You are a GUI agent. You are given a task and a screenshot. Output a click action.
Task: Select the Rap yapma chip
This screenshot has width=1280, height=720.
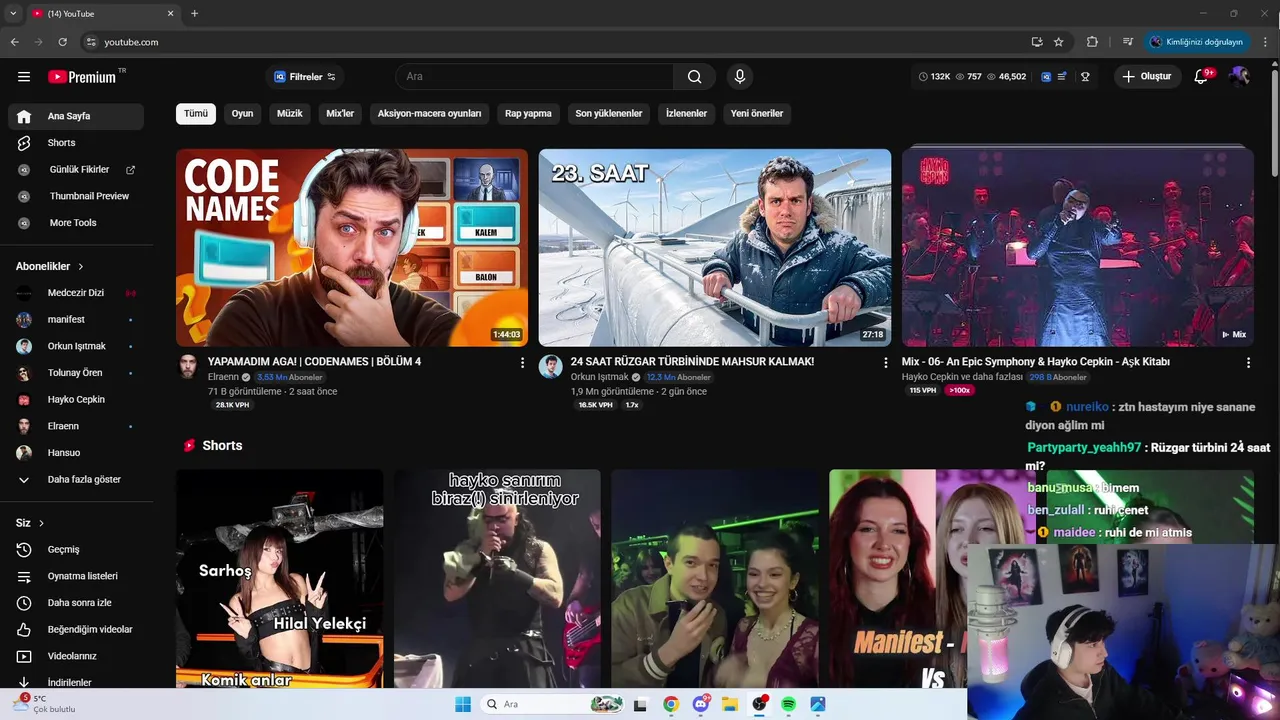(528, 114)
